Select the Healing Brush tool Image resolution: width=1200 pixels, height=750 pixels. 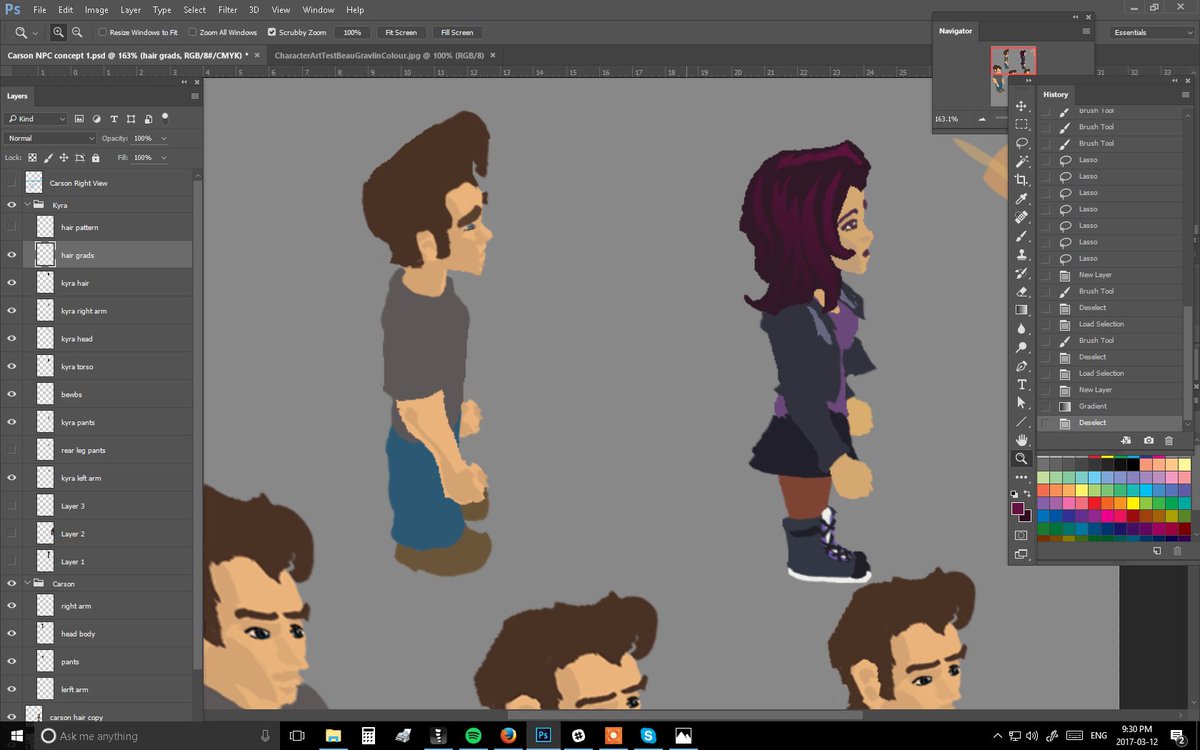1021,217
